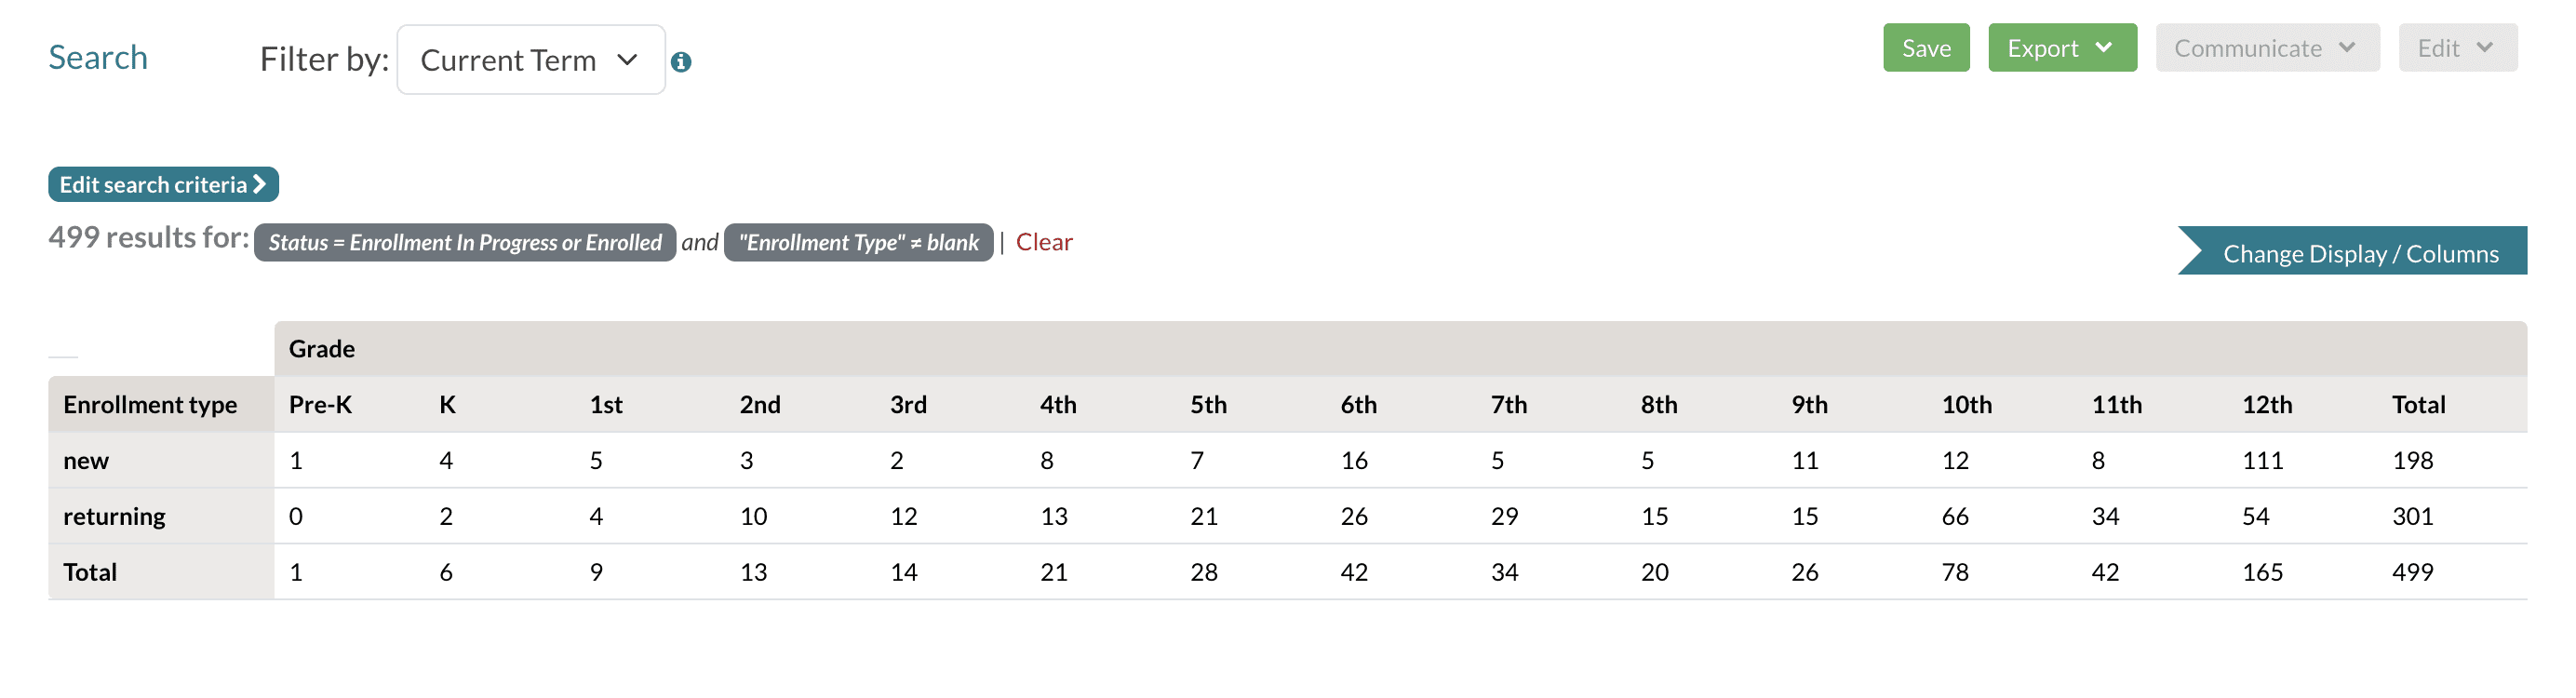
Task: Clear the search criteria
Action: tap(1043, 242)
